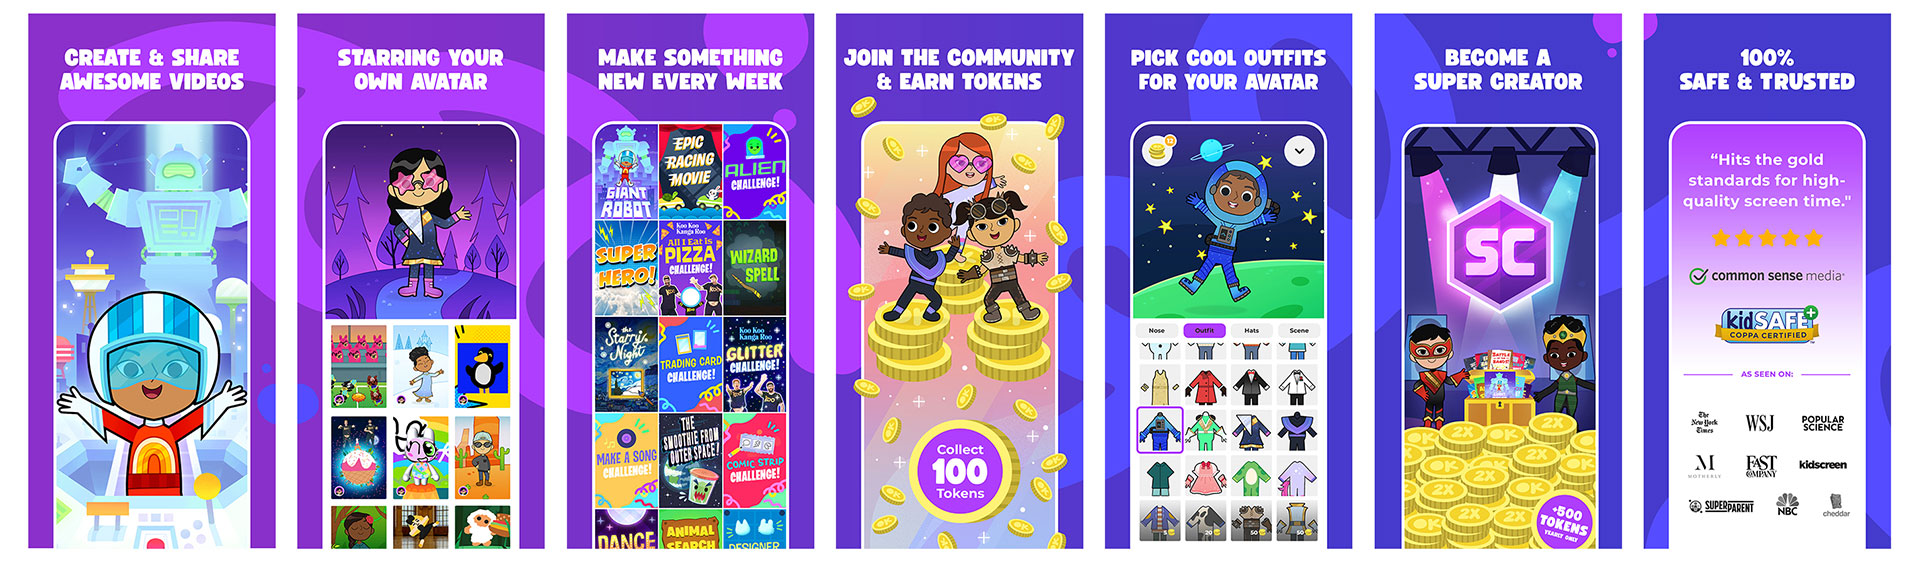This screenshot has height=567, width=1920.
Task: Tap the Collect 100 Tokens button
Action: (x=960, y=471)
